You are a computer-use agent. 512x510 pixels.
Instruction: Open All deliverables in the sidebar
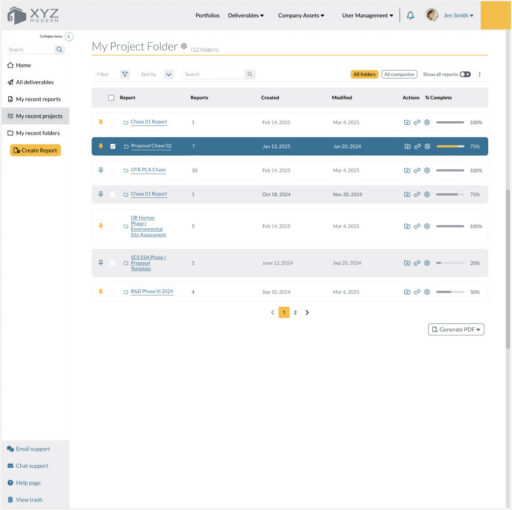point(31,82)
